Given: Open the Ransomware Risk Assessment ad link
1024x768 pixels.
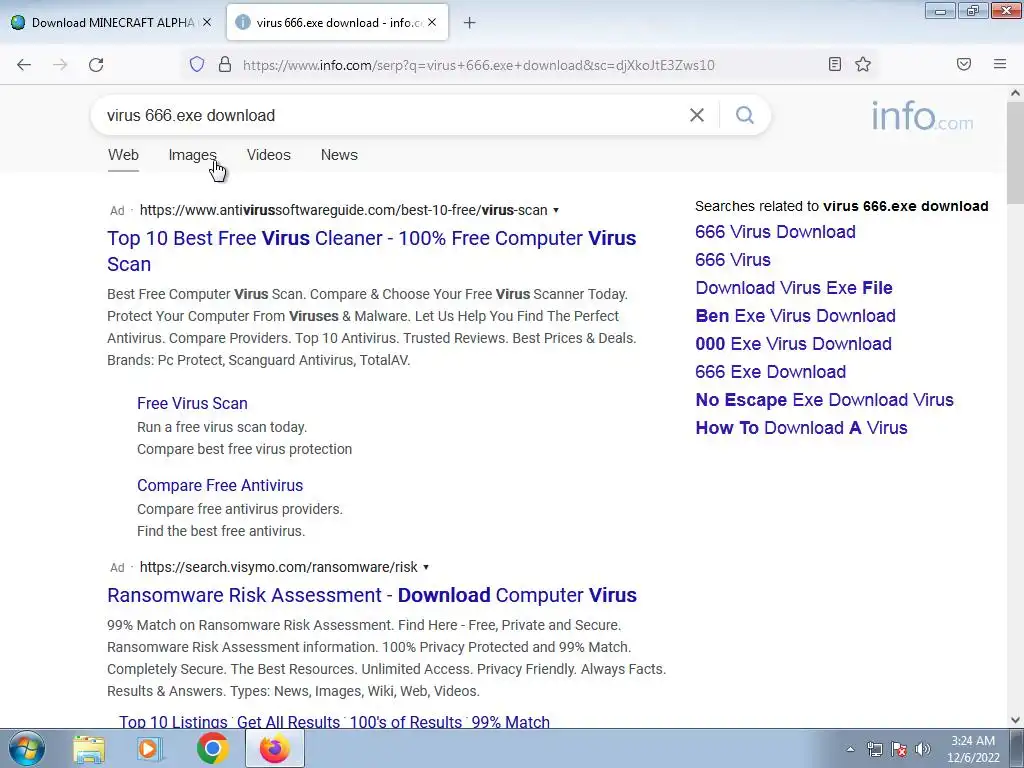Looking at the screenshot, I should coord(372,595).
